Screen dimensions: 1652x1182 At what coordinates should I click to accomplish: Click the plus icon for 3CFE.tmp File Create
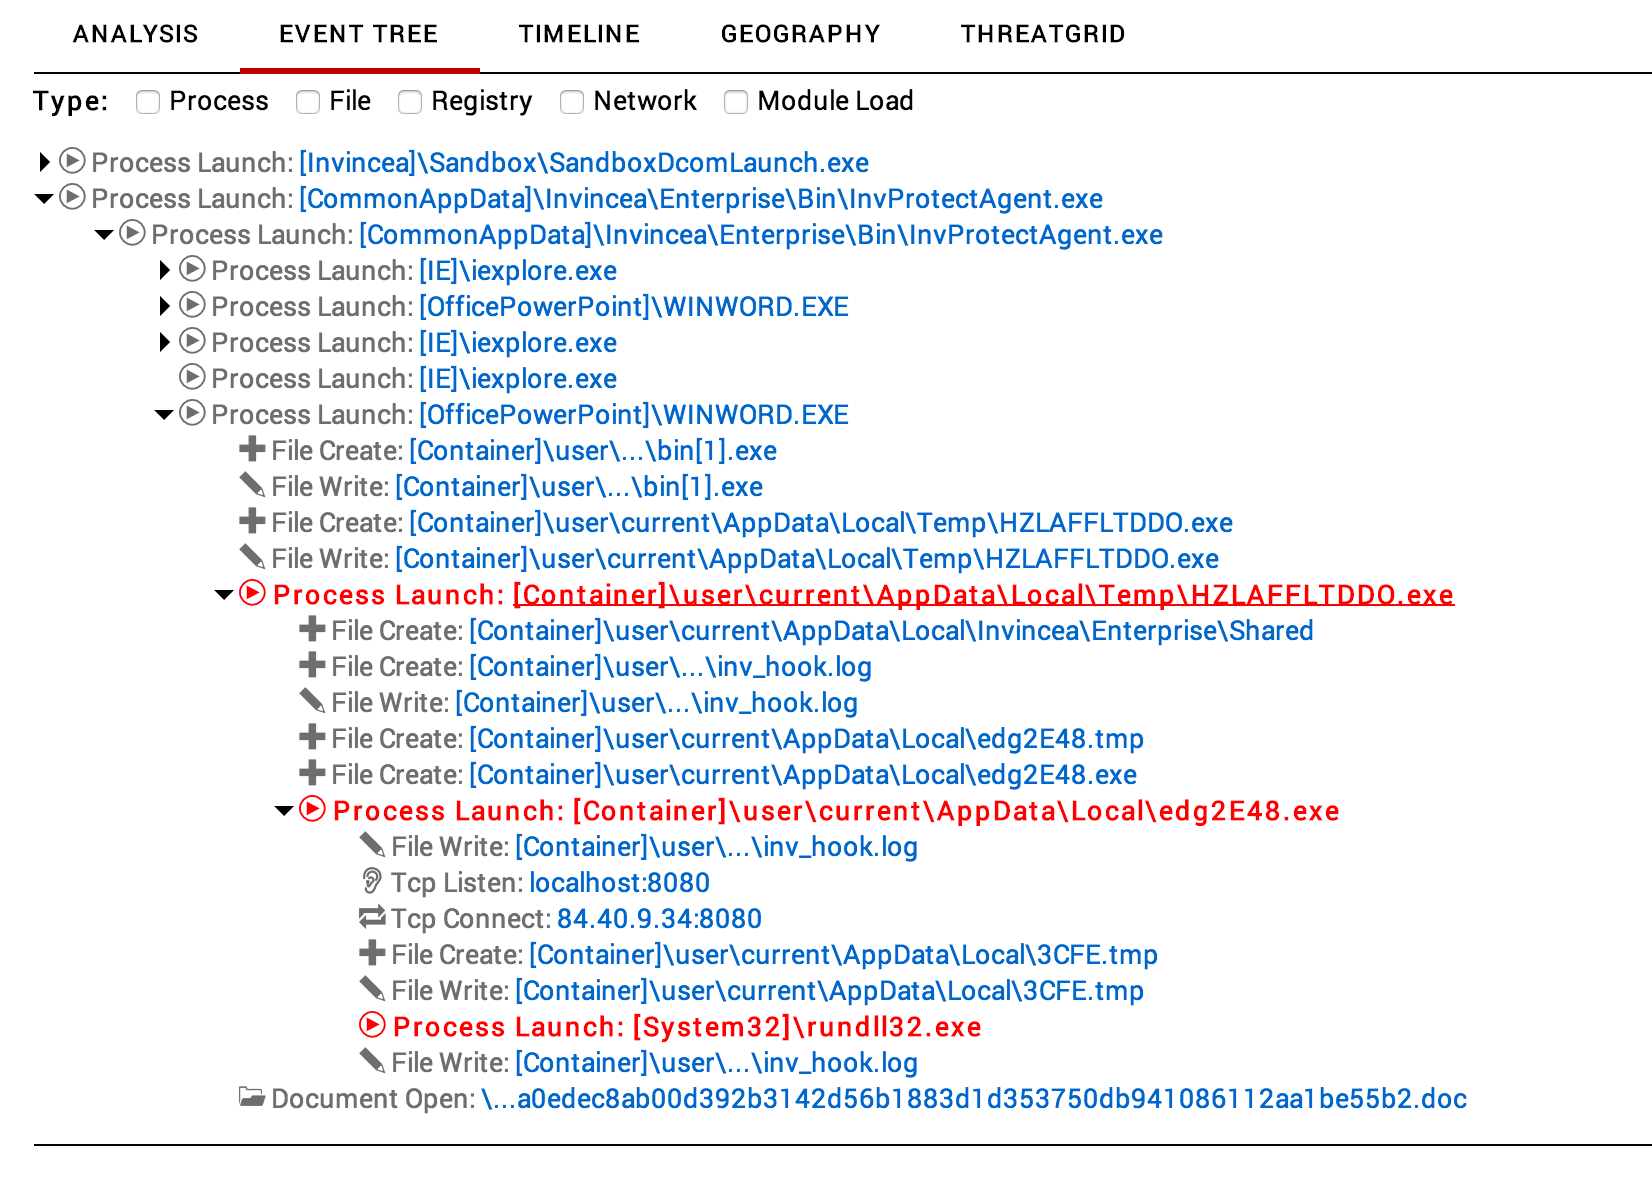point(372,953)
